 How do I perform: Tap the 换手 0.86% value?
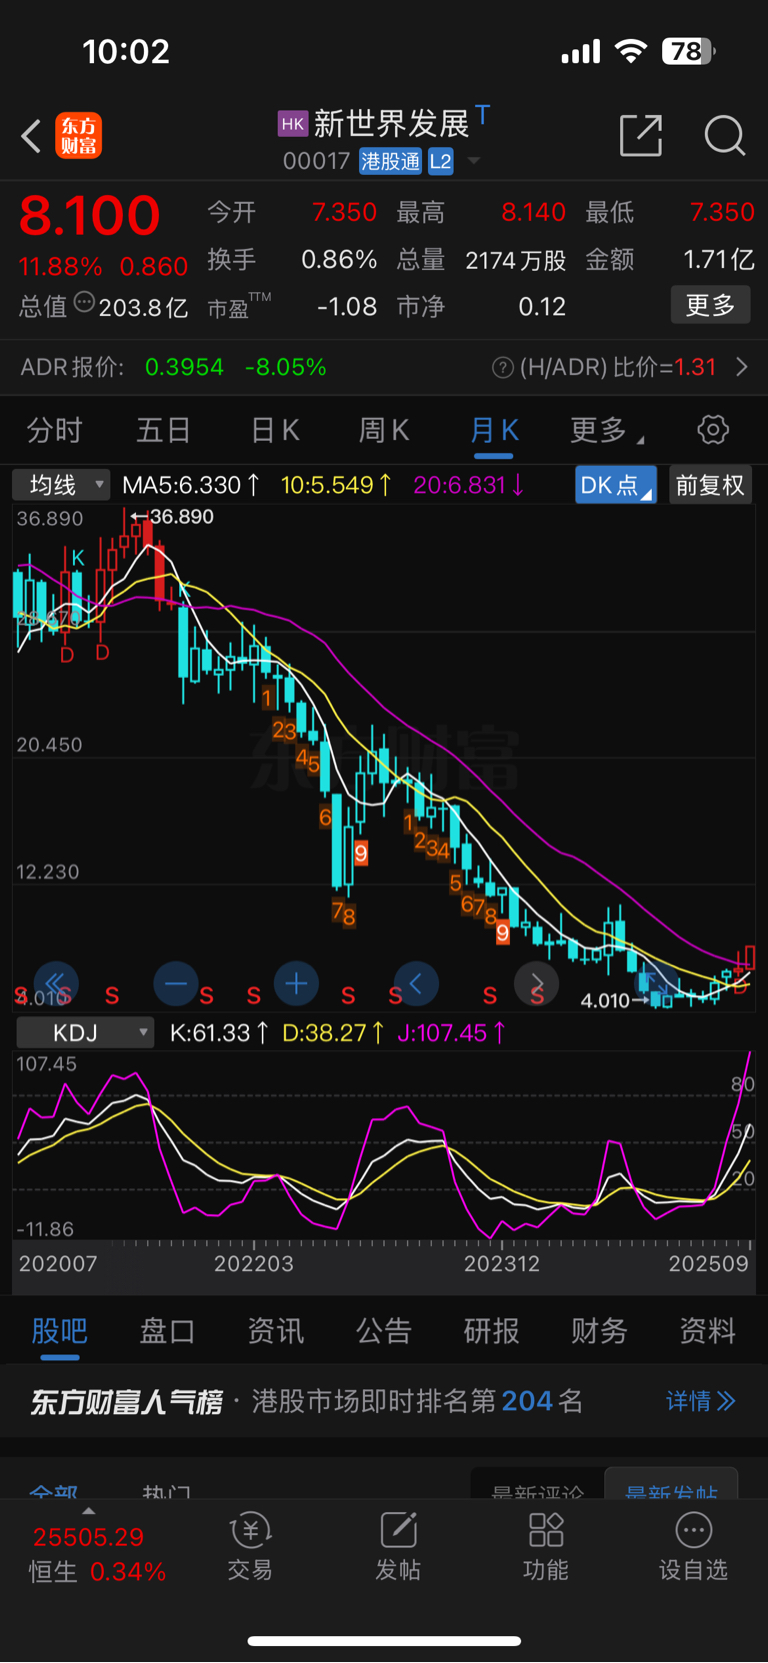(339, 260)
